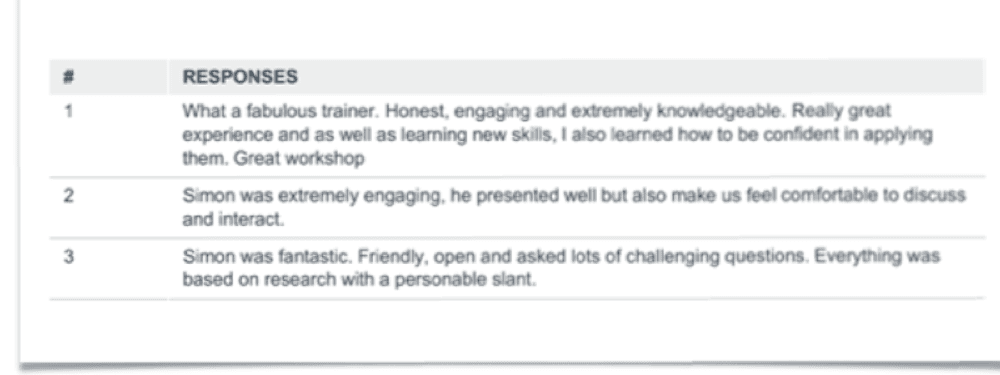Click text 'based on research with a personable slant'

coord(357,281)
